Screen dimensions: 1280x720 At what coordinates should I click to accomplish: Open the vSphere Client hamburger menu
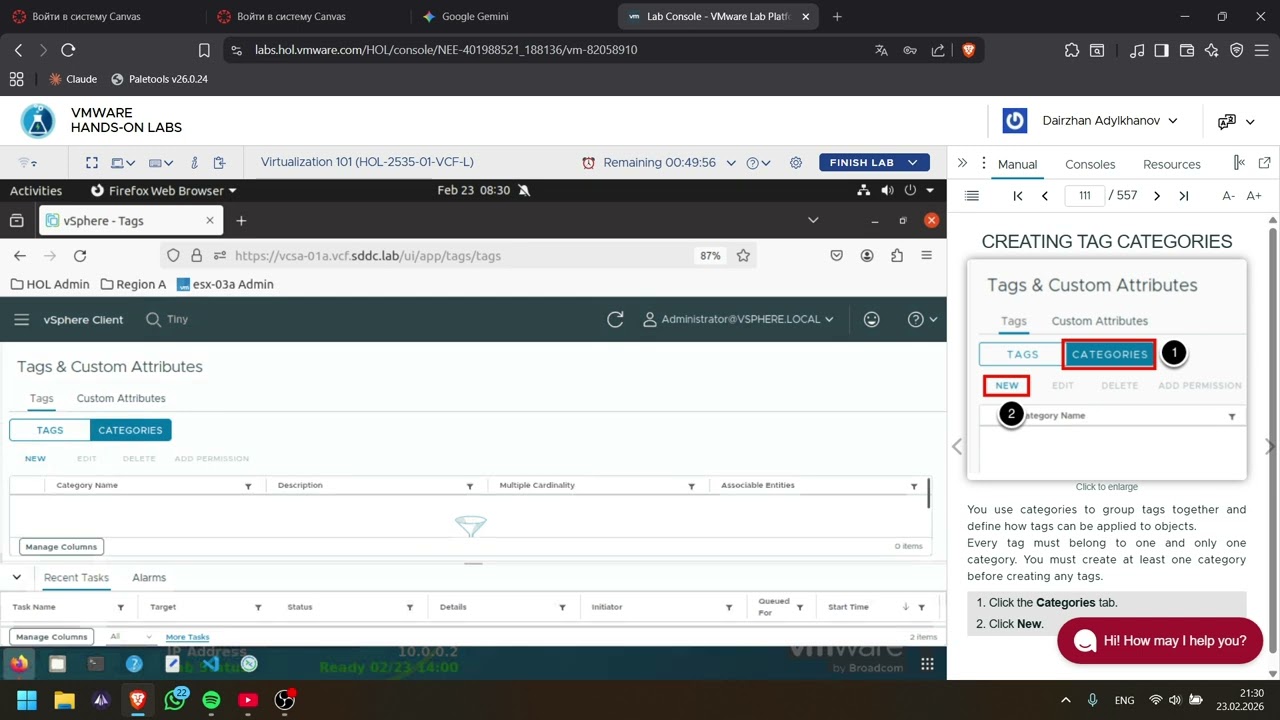point(22,320)
